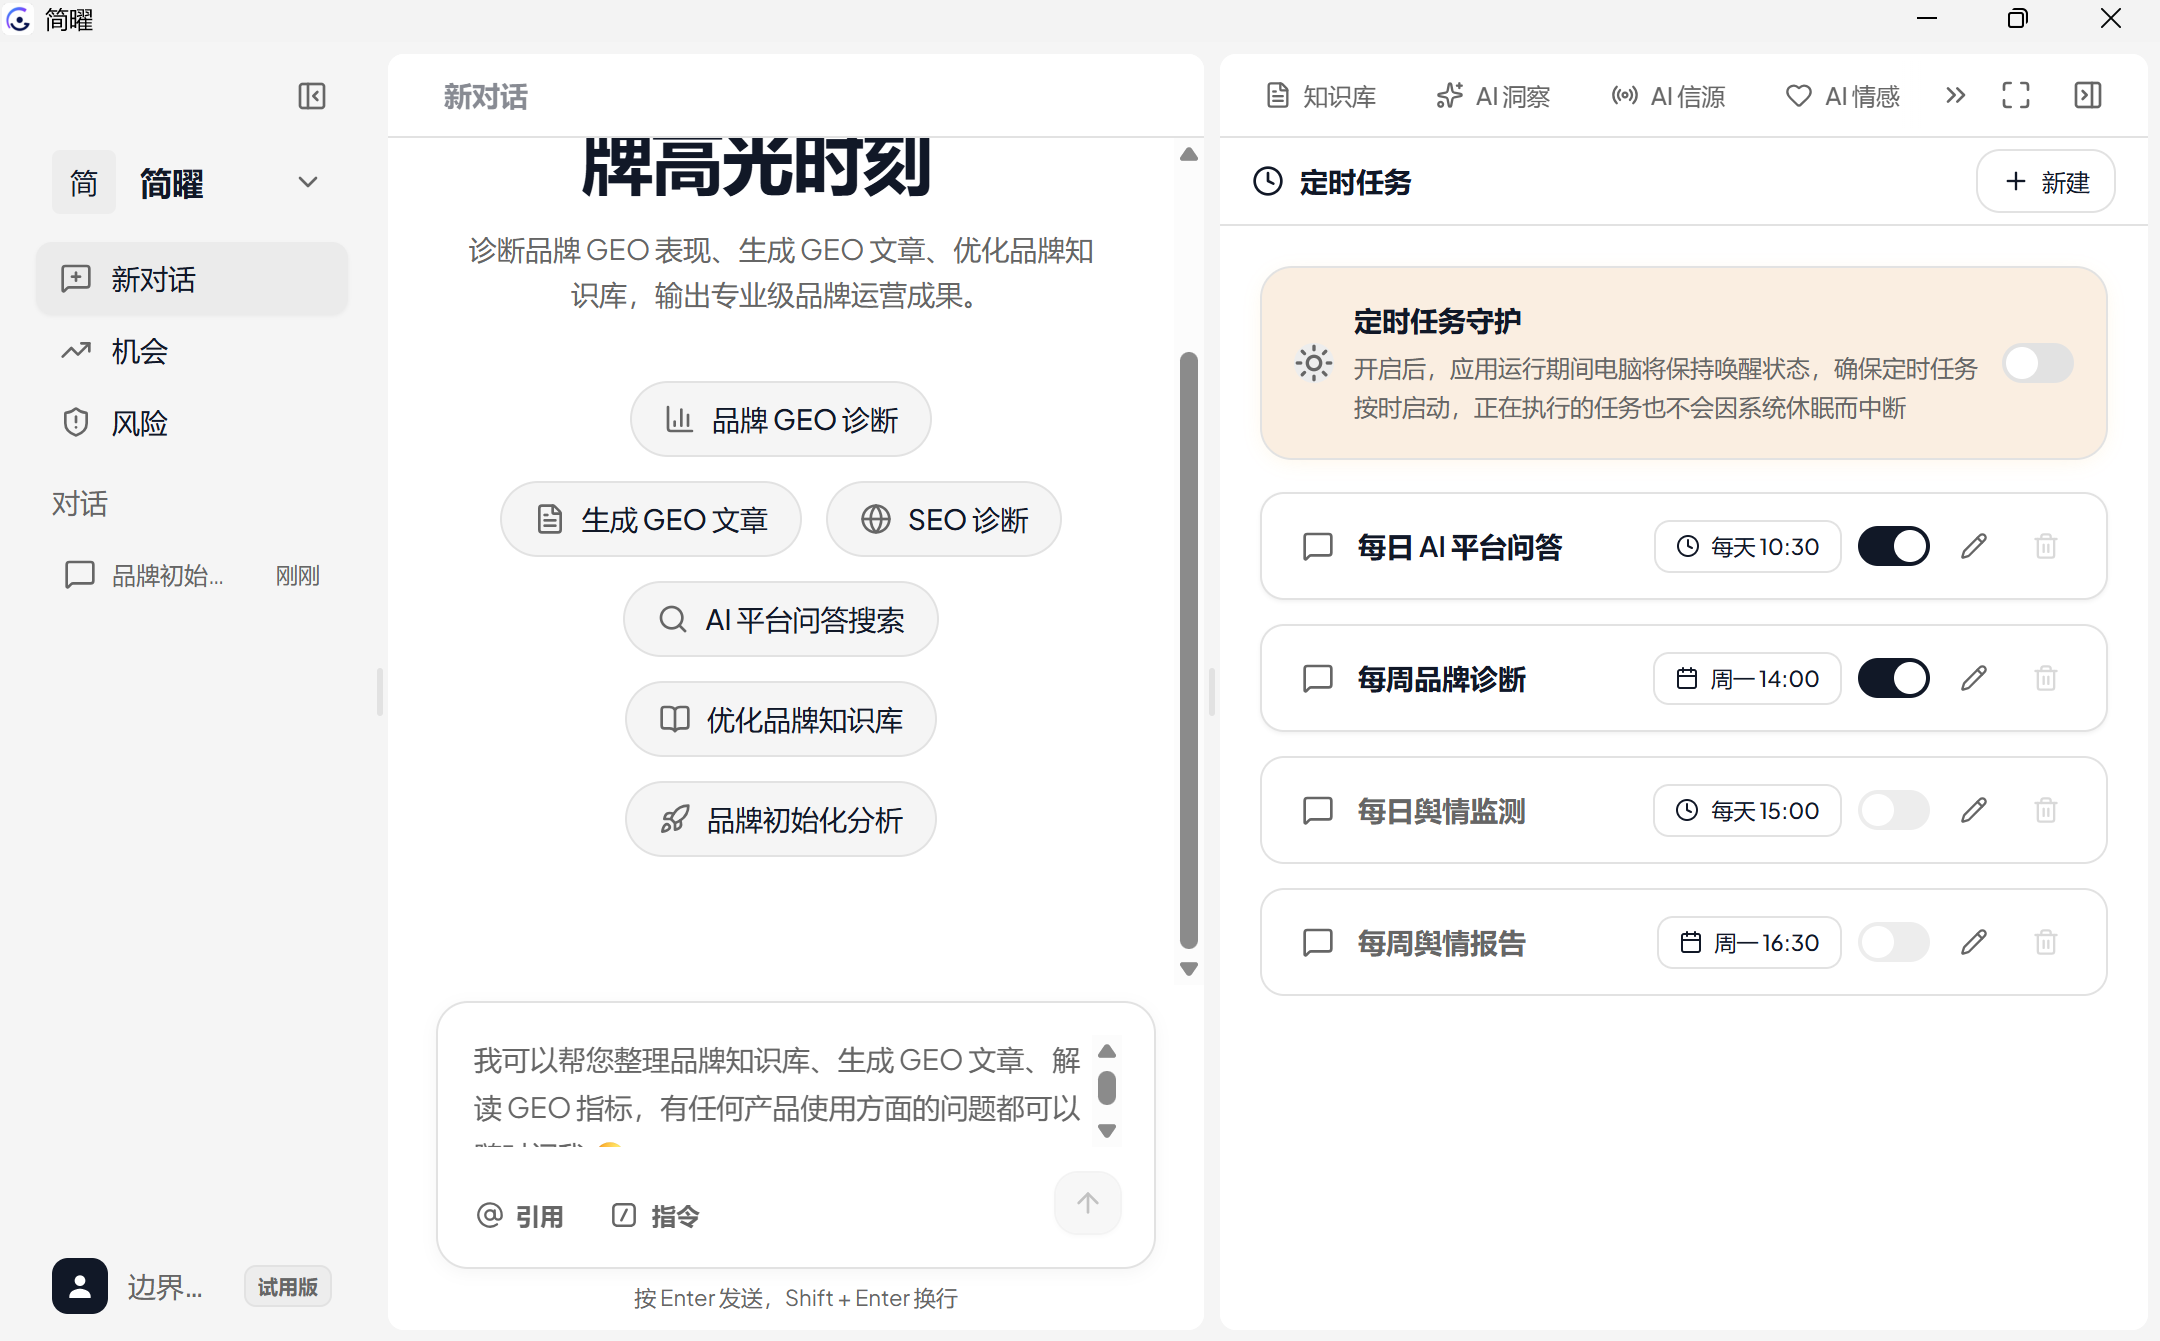This screenshot has height=1341, width=2160.
Task: Open 新对话 in the sidebar
Action: 192,279
